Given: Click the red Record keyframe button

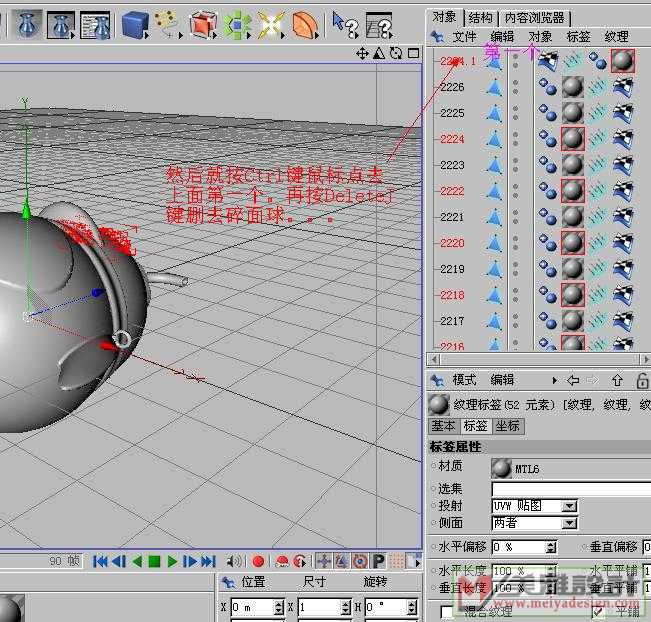Looking at the screenshot, I should point(258,562).
